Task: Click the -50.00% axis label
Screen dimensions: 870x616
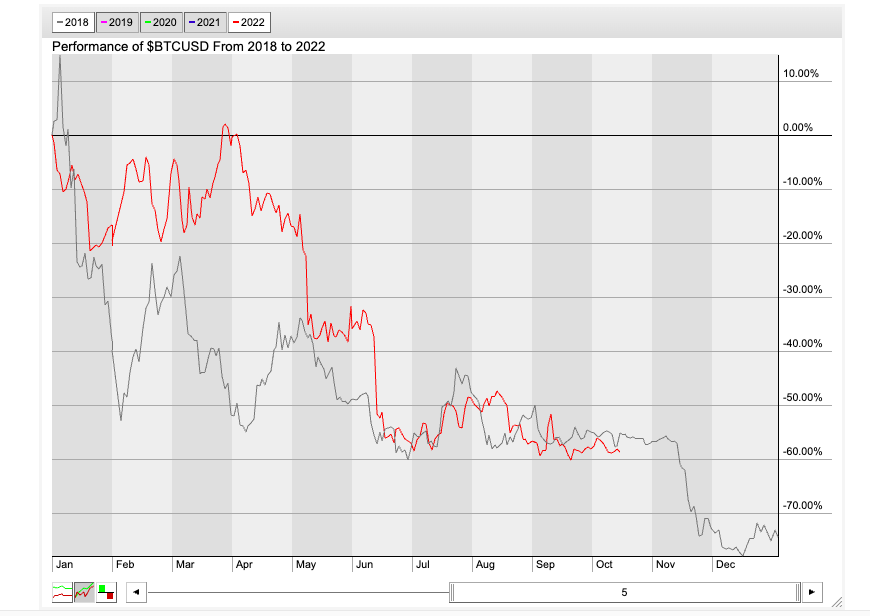Action: (x=802, y=397)
